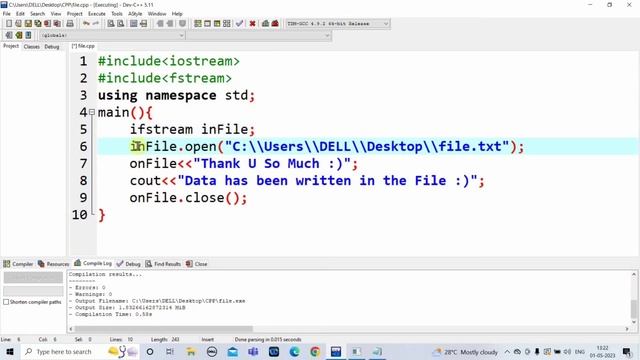Click the horizontal scrollbar in compile log
The height and width of the screenshot is (360, 640).
point(163,329)
